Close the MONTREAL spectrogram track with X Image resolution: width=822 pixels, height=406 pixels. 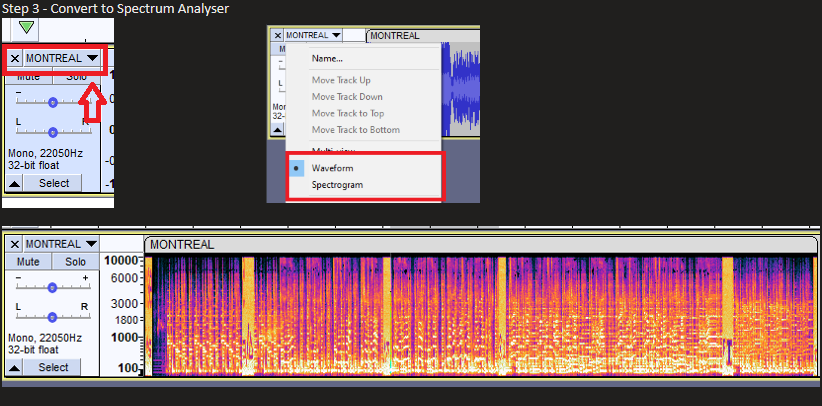(x=13, y=244)
